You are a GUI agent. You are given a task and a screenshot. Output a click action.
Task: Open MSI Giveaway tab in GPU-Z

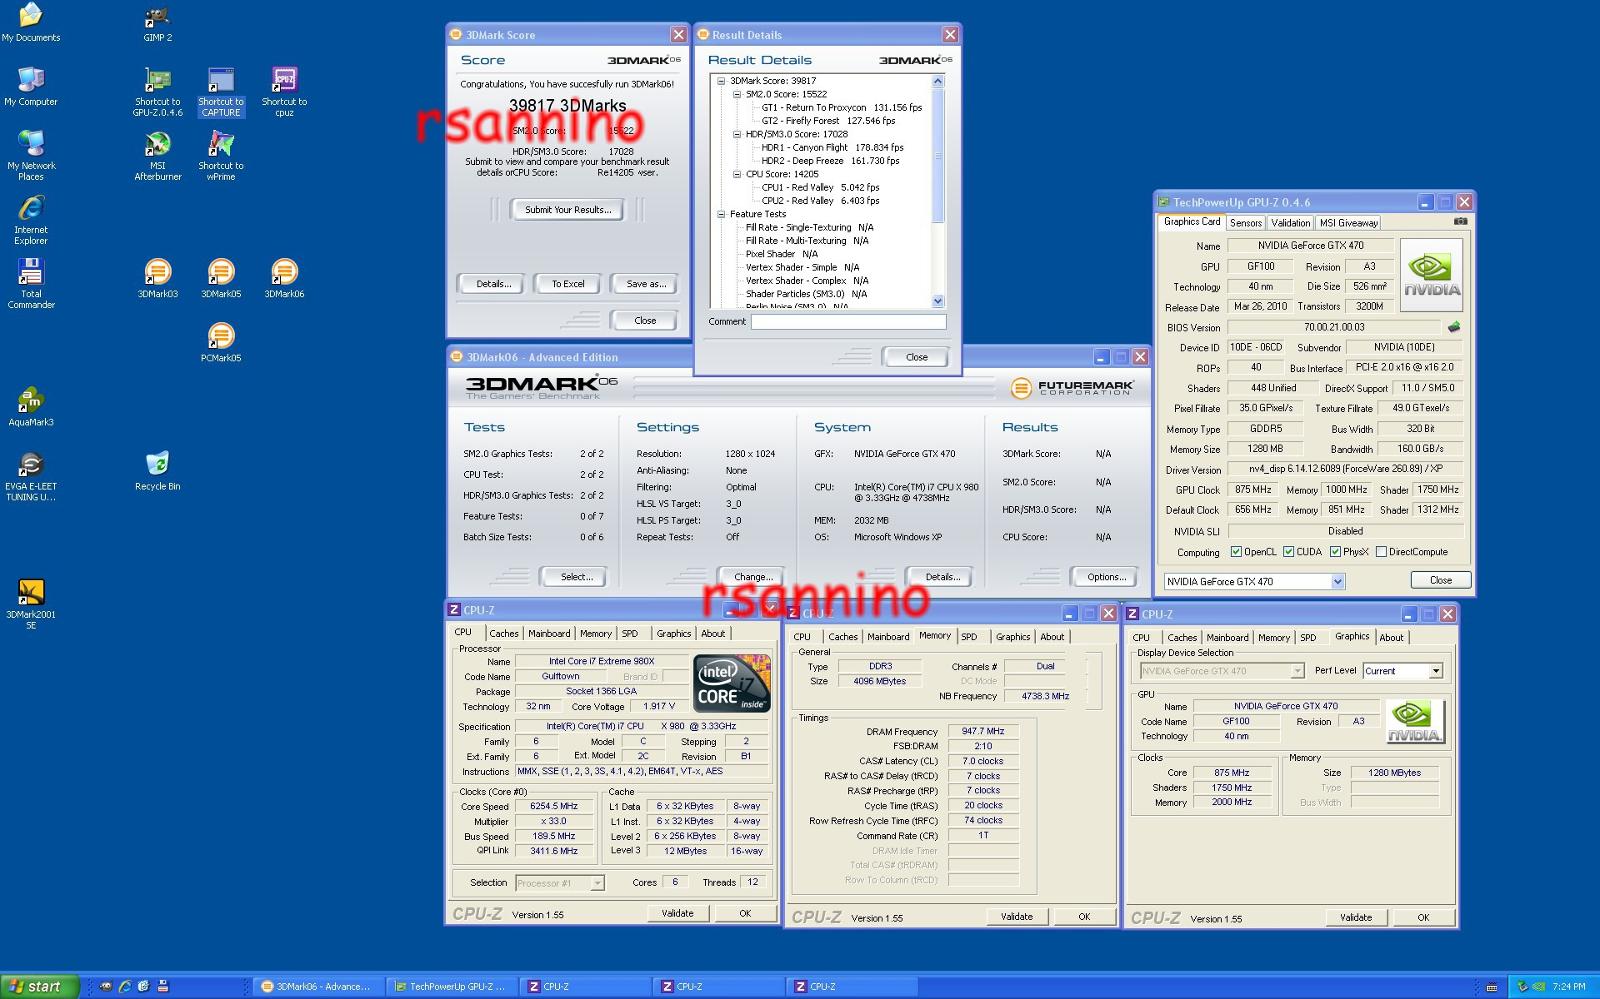[1348, 223]
